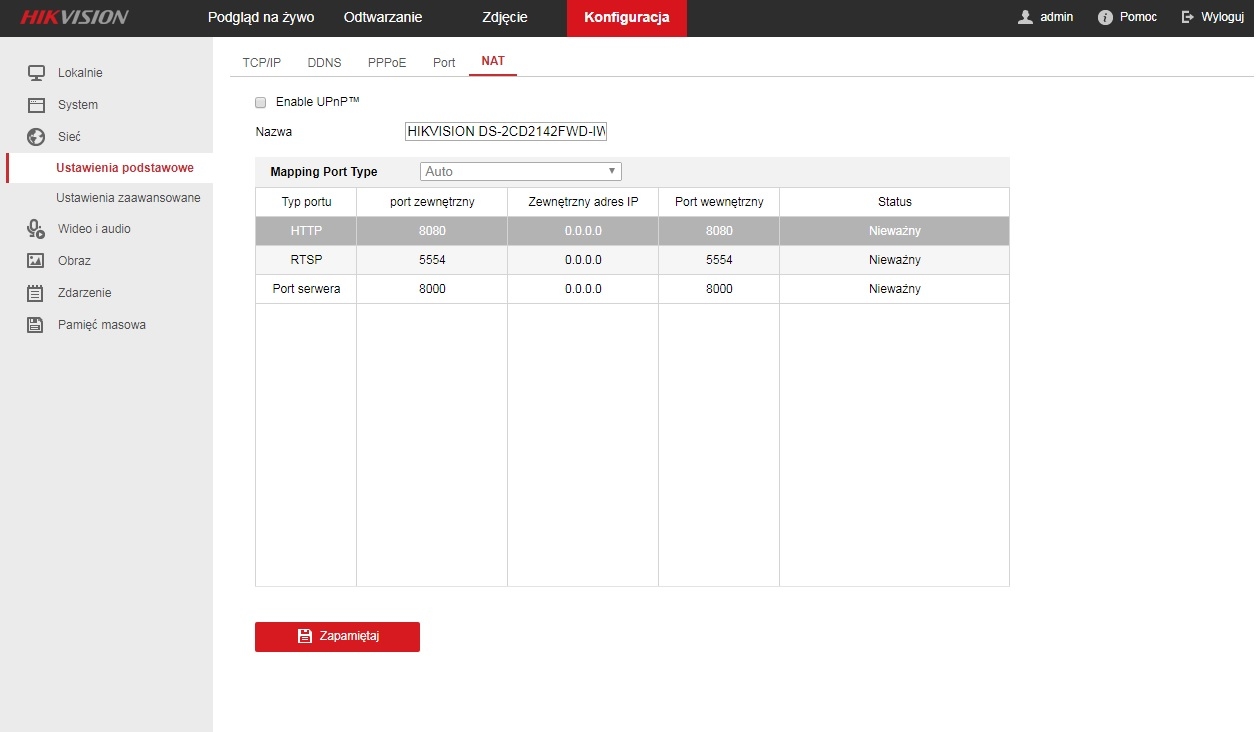Go to the PPPoE tab
This screenshot has width=1256, height=732.
pos(387,62)
